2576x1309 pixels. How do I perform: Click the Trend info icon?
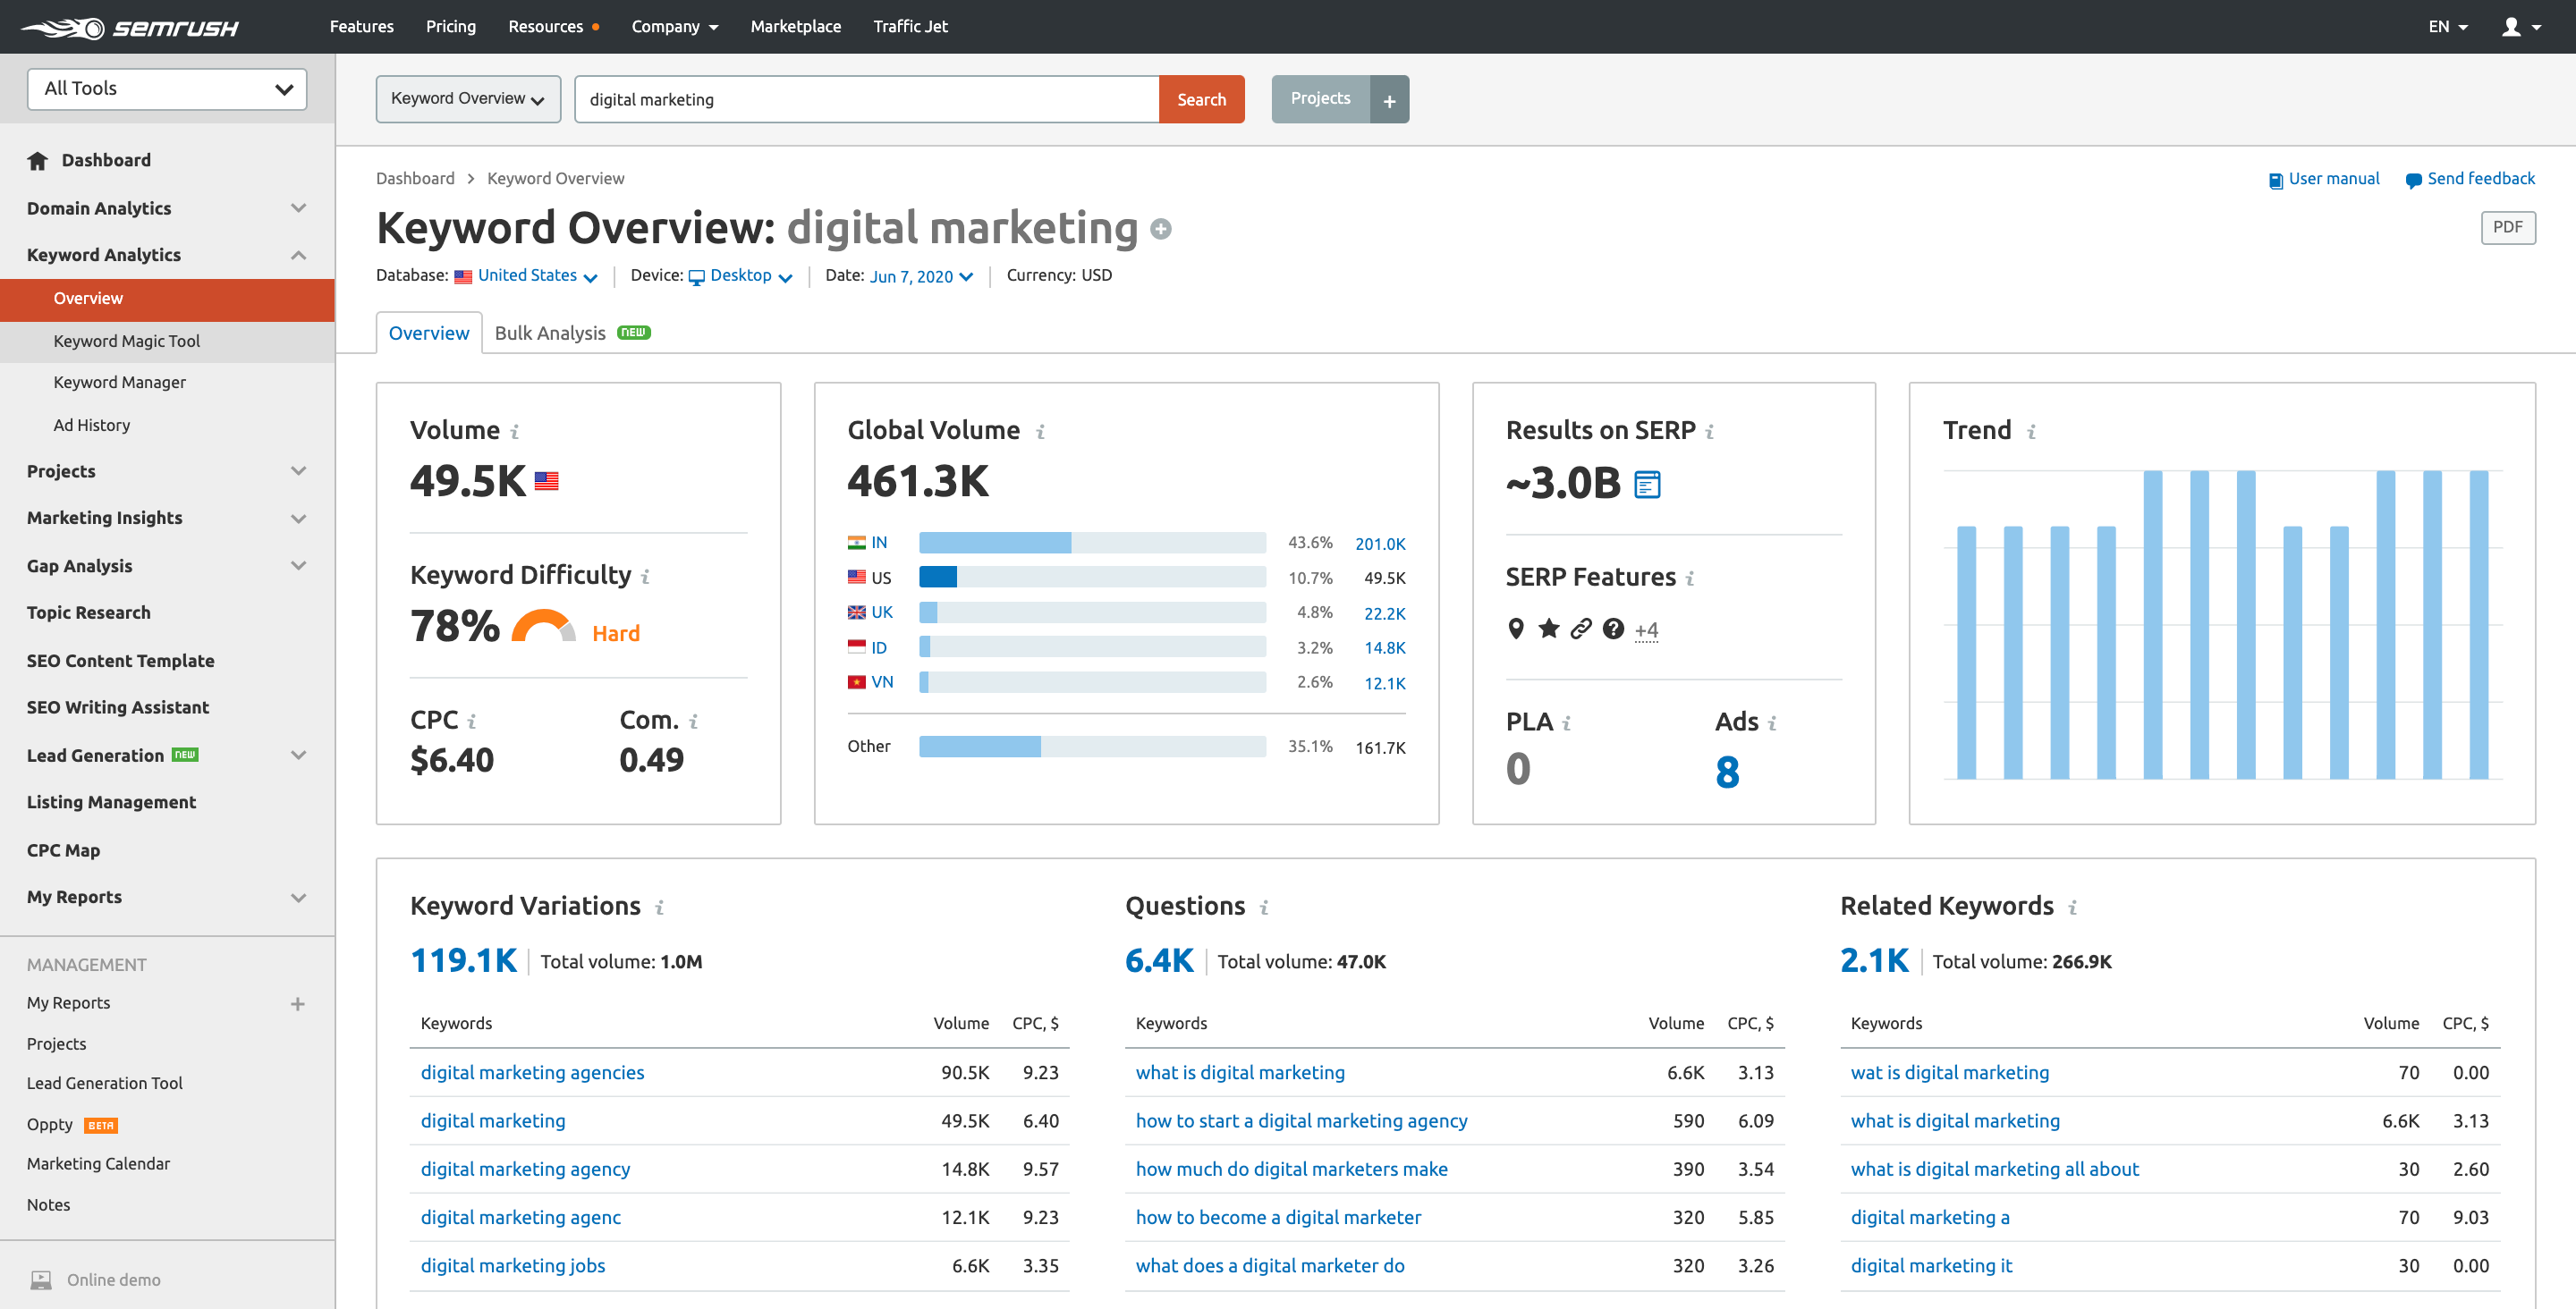[x=2031, y=431]
